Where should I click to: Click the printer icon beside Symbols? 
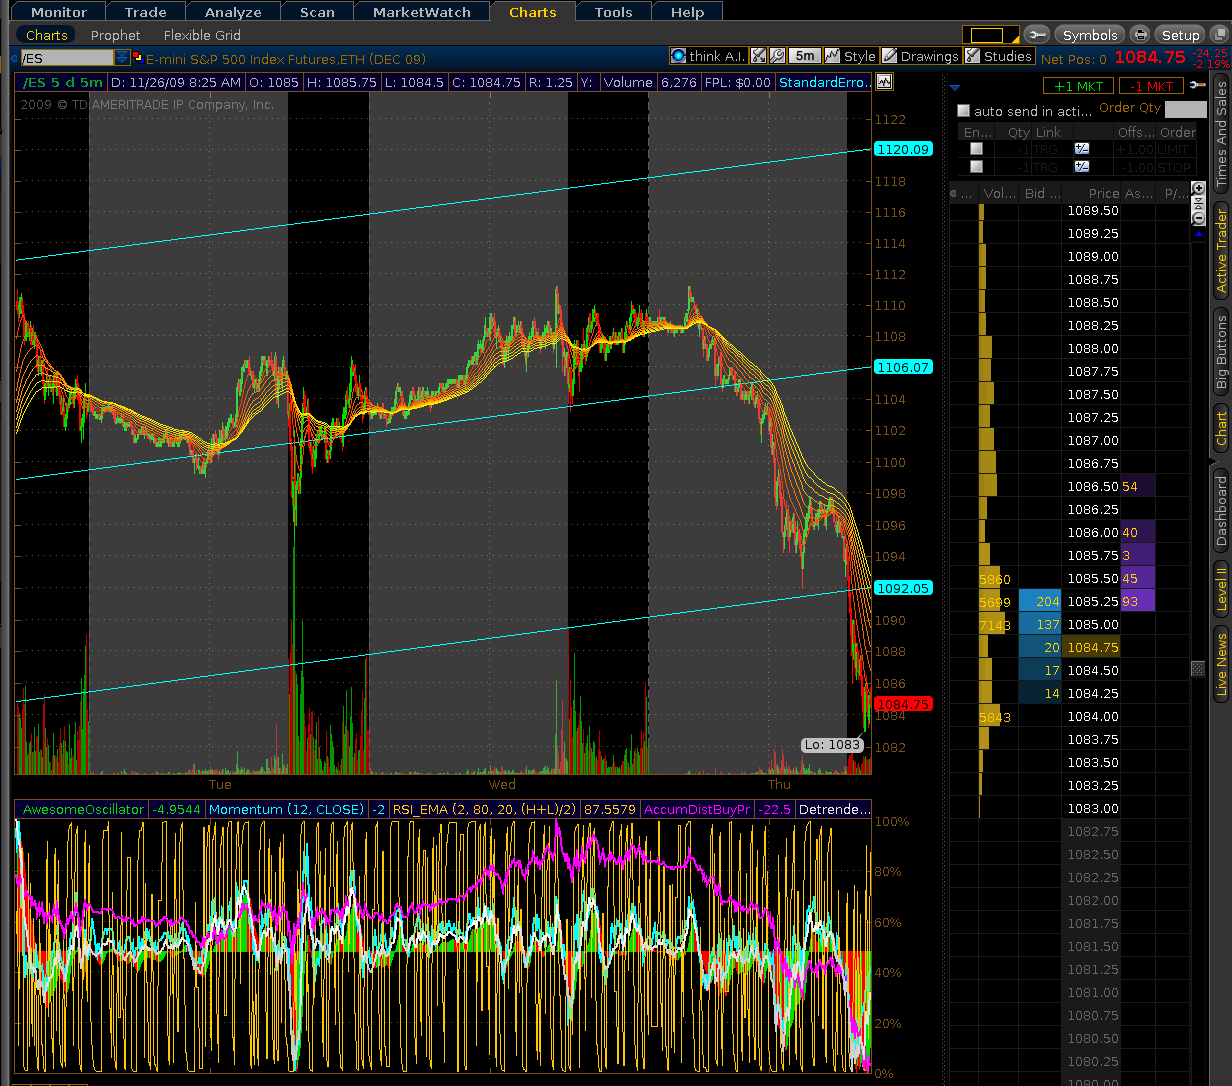coord(1140,35)
